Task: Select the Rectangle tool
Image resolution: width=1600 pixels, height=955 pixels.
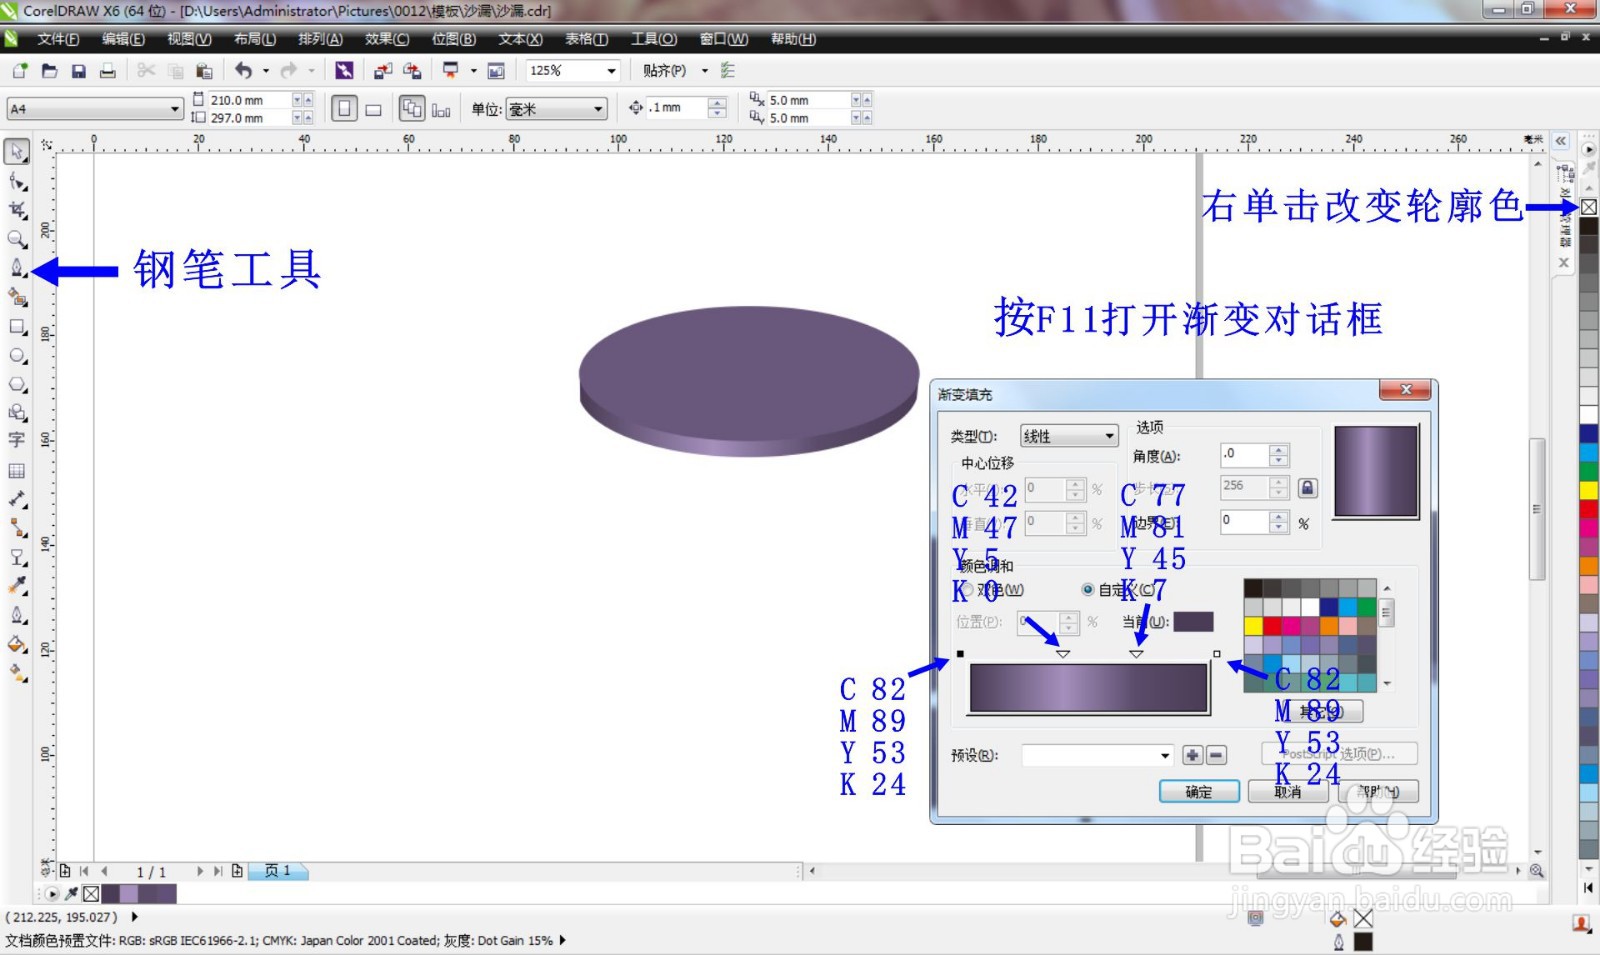Action: pyautogui.click(x=16, y=326)
